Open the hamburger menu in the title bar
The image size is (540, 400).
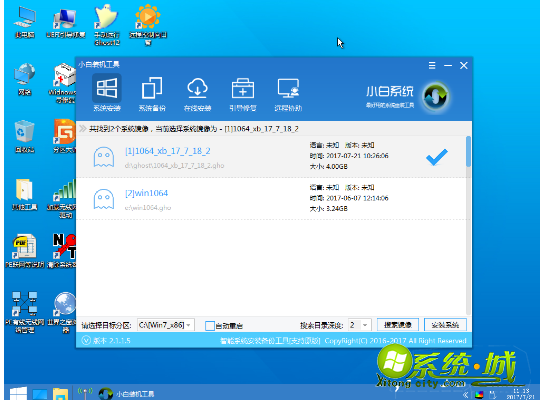[432, 65]
